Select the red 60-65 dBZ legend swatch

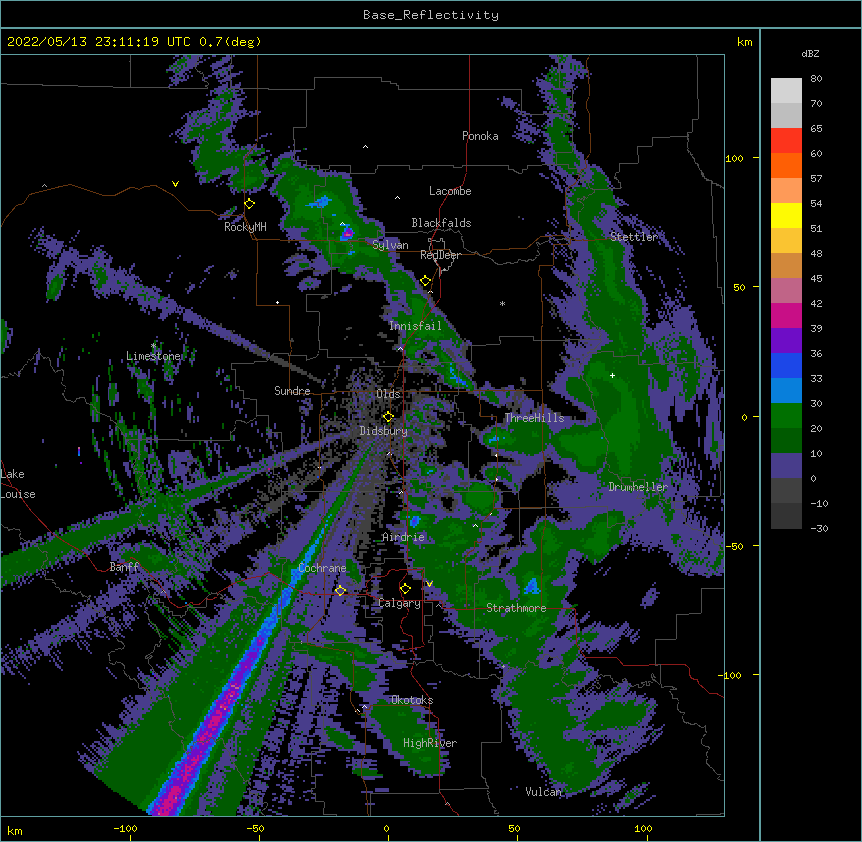786,141
